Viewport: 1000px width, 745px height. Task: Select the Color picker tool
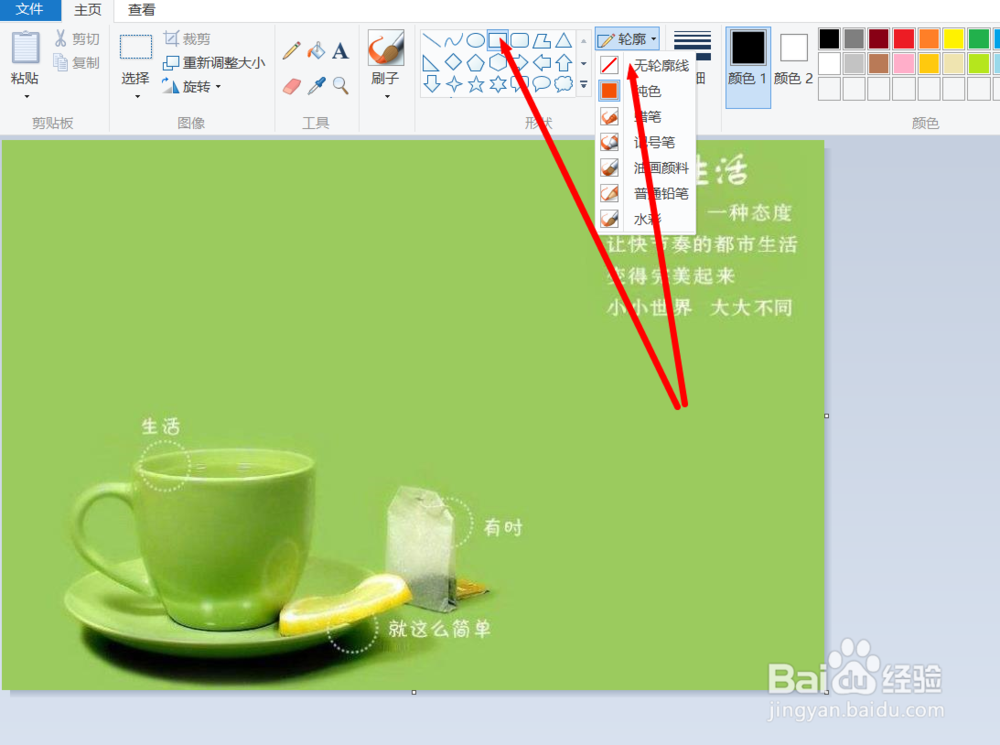coord(315,83)
